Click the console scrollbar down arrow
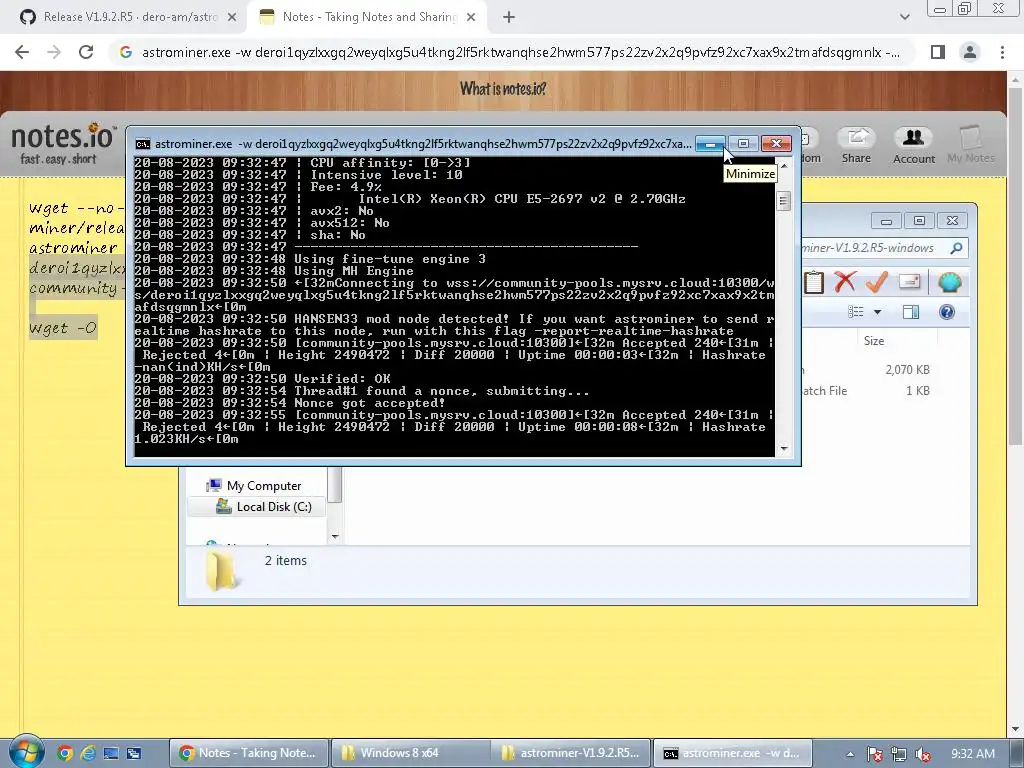 pos(784,449)
